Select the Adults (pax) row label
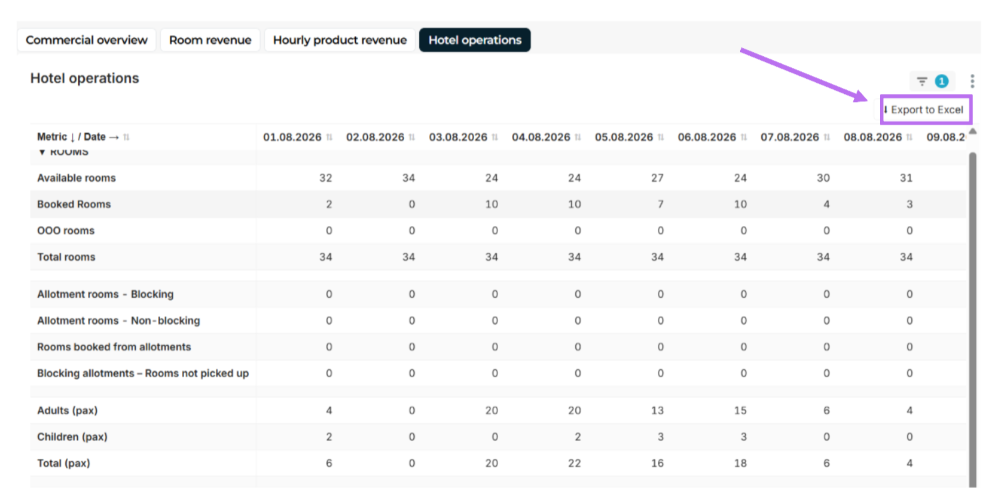Screen dimensions: 988x502 tap(67, 411)
